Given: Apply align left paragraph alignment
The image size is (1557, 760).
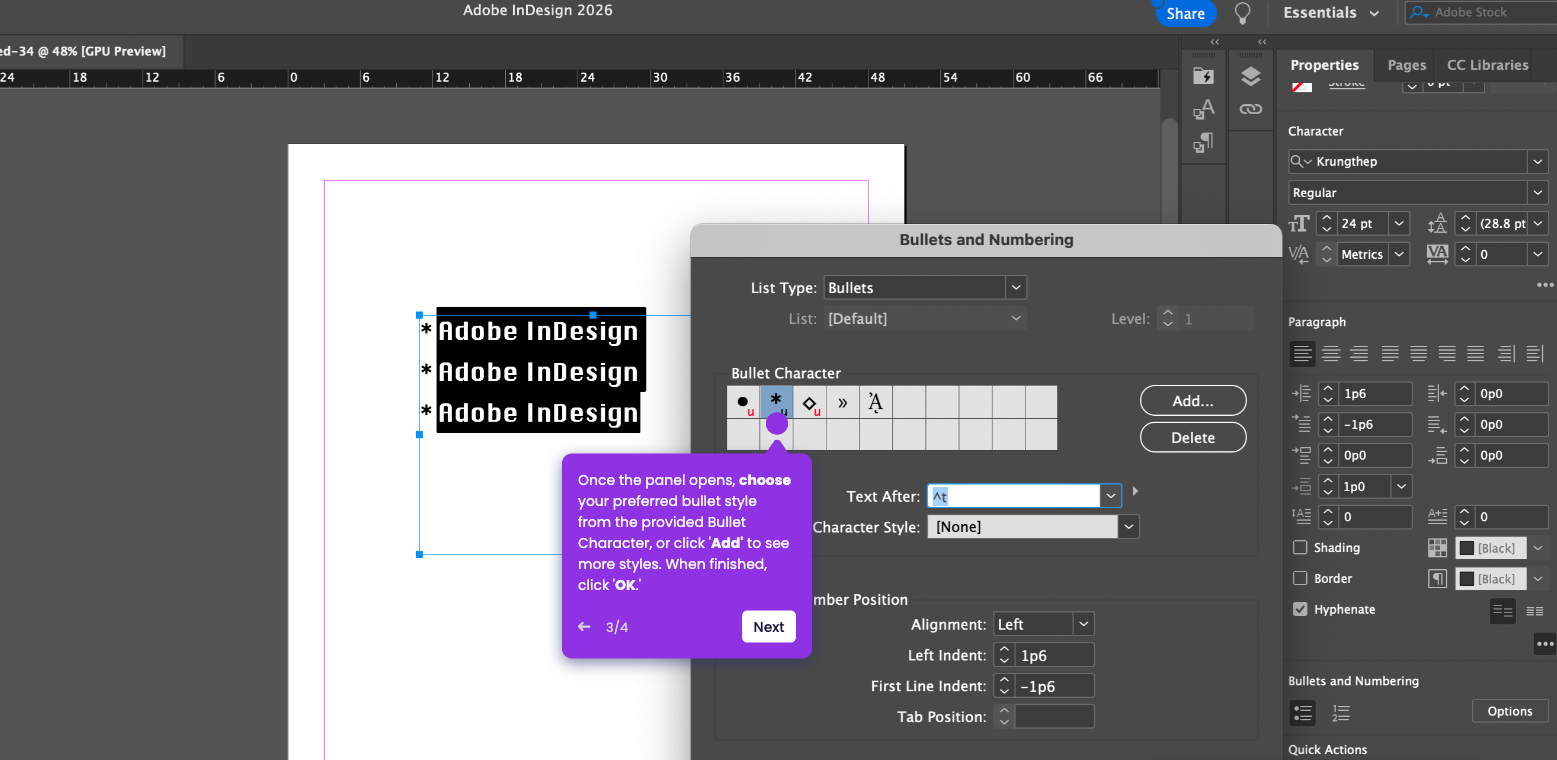Looking at the screenshot, I should point(1302,353).
